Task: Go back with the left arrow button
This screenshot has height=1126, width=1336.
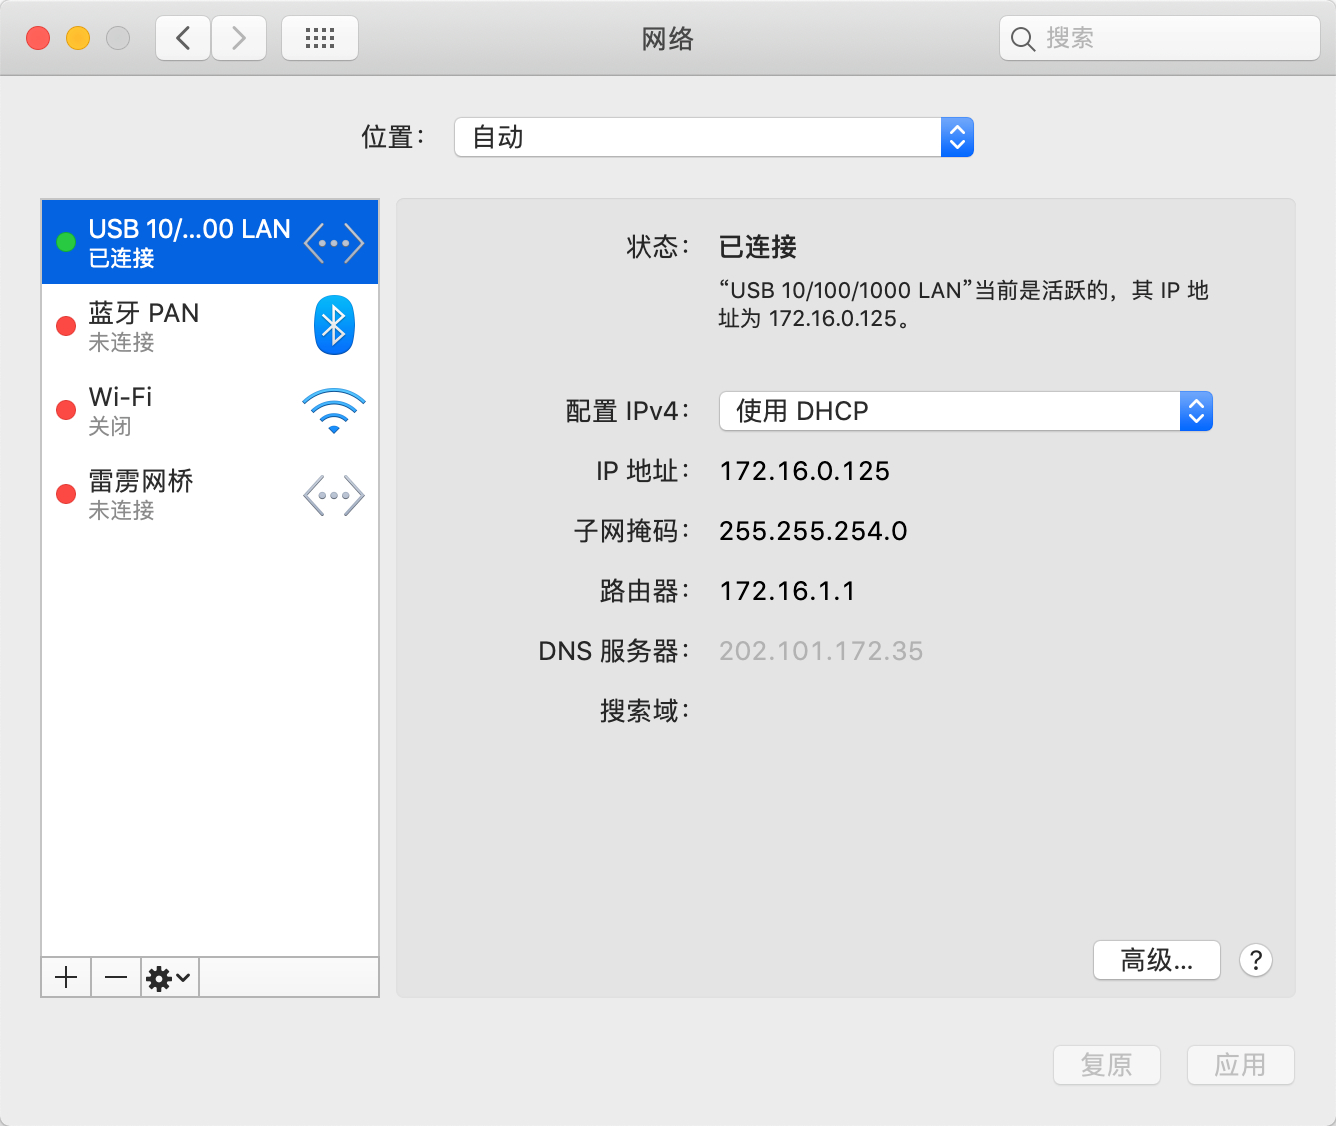Action: (183, 38)
